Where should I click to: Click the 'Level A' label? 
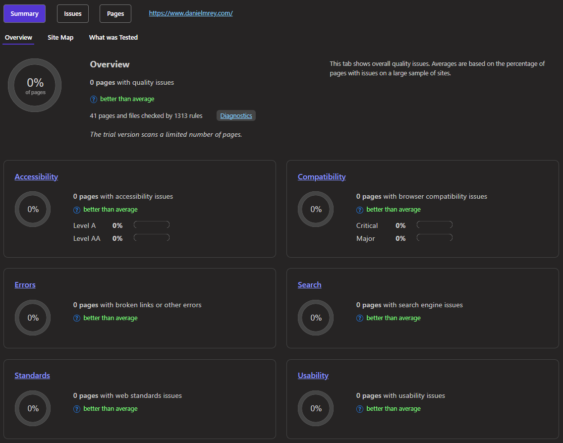(x=84, y=226)
